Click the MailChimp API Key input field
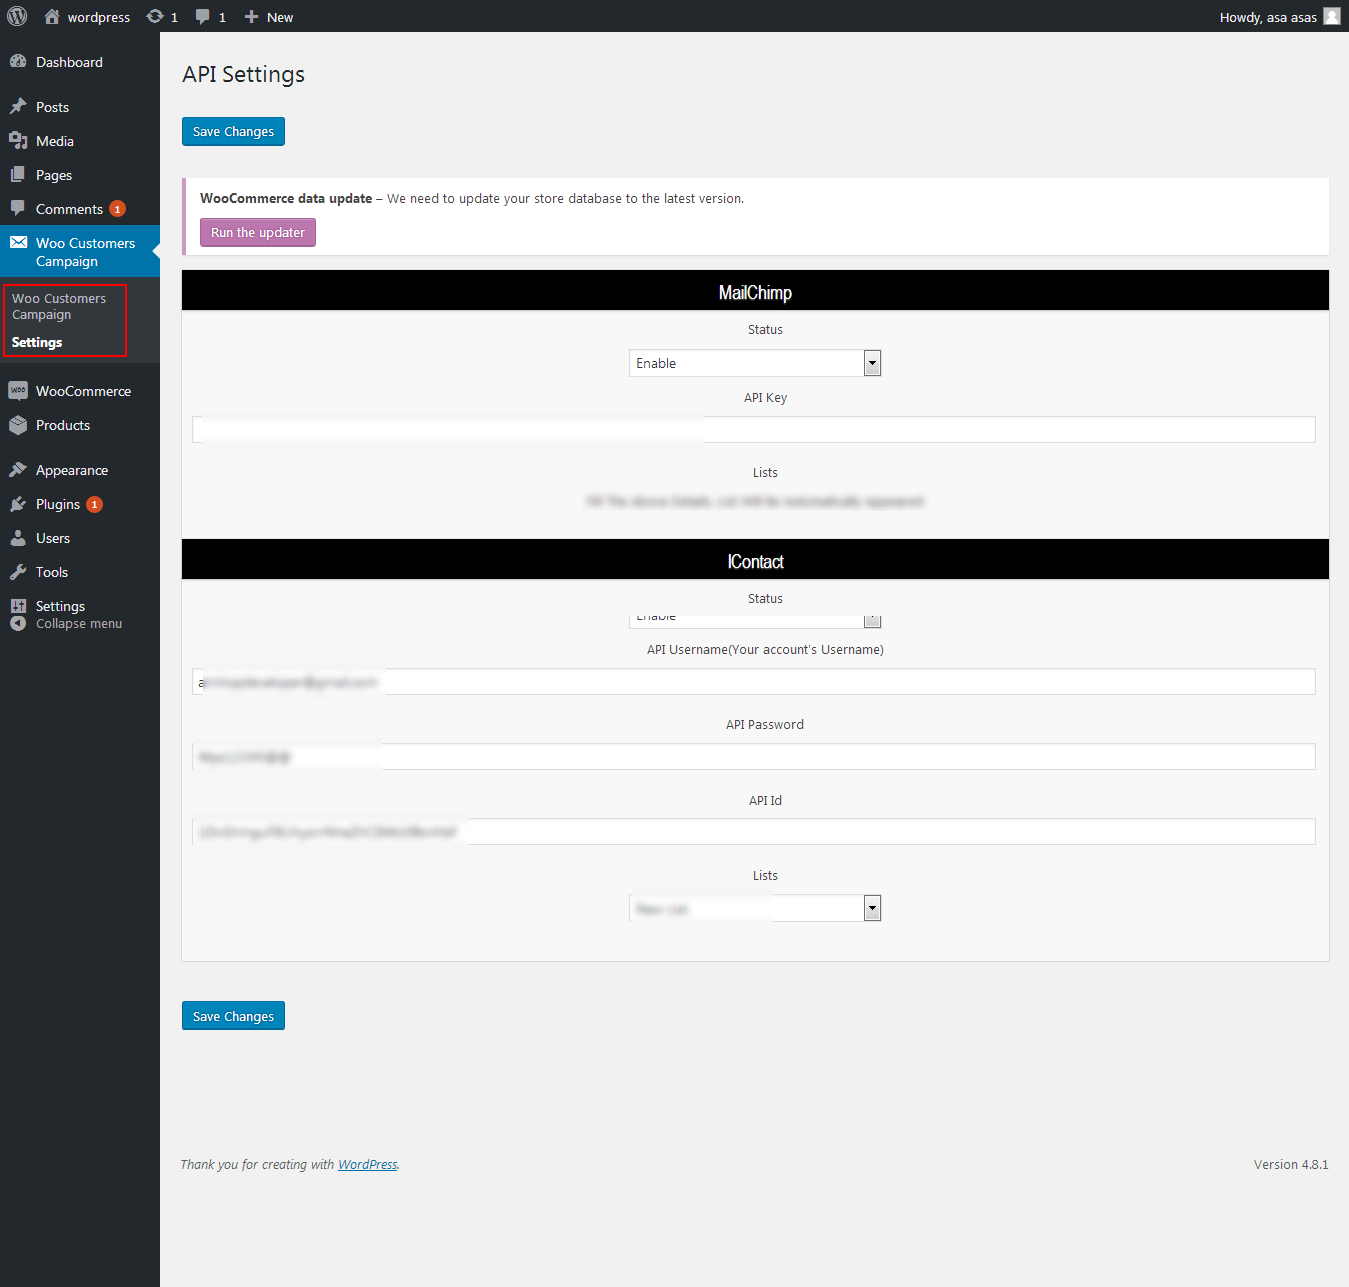This screenshot has height=1287, width=1349. coord(754,429)
